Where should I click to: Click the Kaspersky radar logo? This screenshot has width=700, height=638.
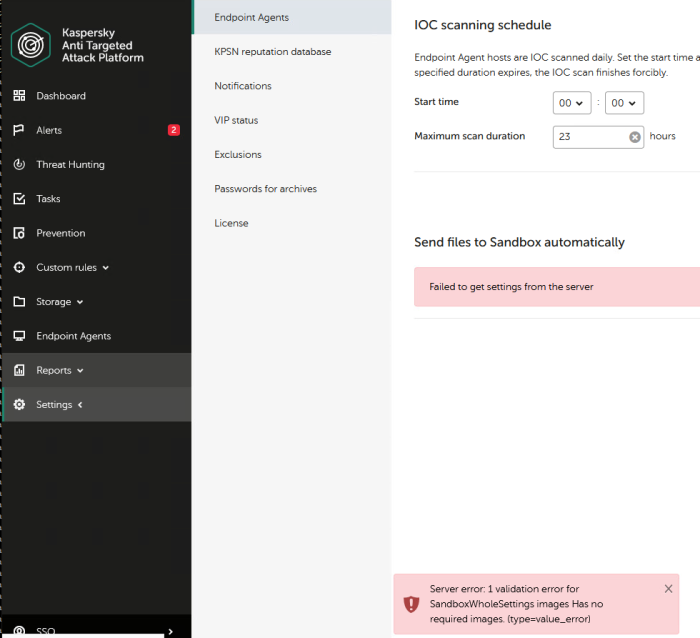[32, 45]
